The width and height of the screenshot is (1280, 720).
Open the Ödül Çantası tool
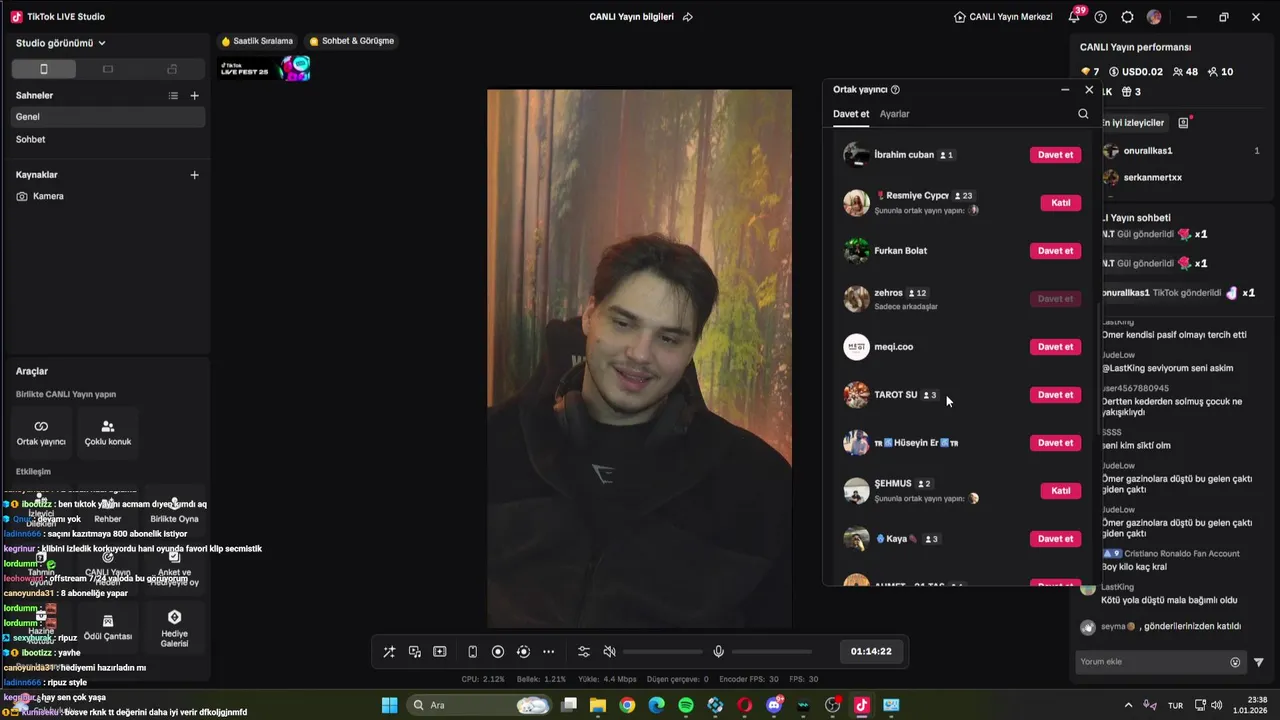(108, 628)
